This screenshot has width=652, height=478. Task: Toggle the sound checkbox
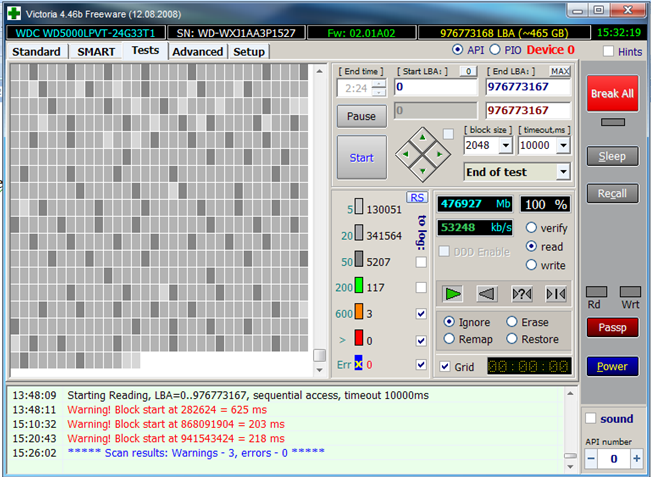pos(590,418)
